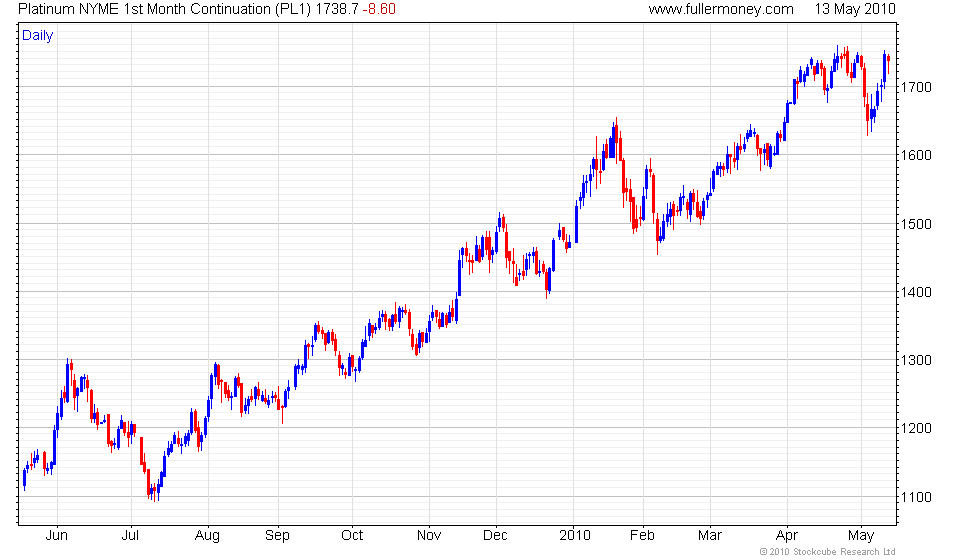
Task: Click the 1600 price axis label
Action: pos(916,156)
